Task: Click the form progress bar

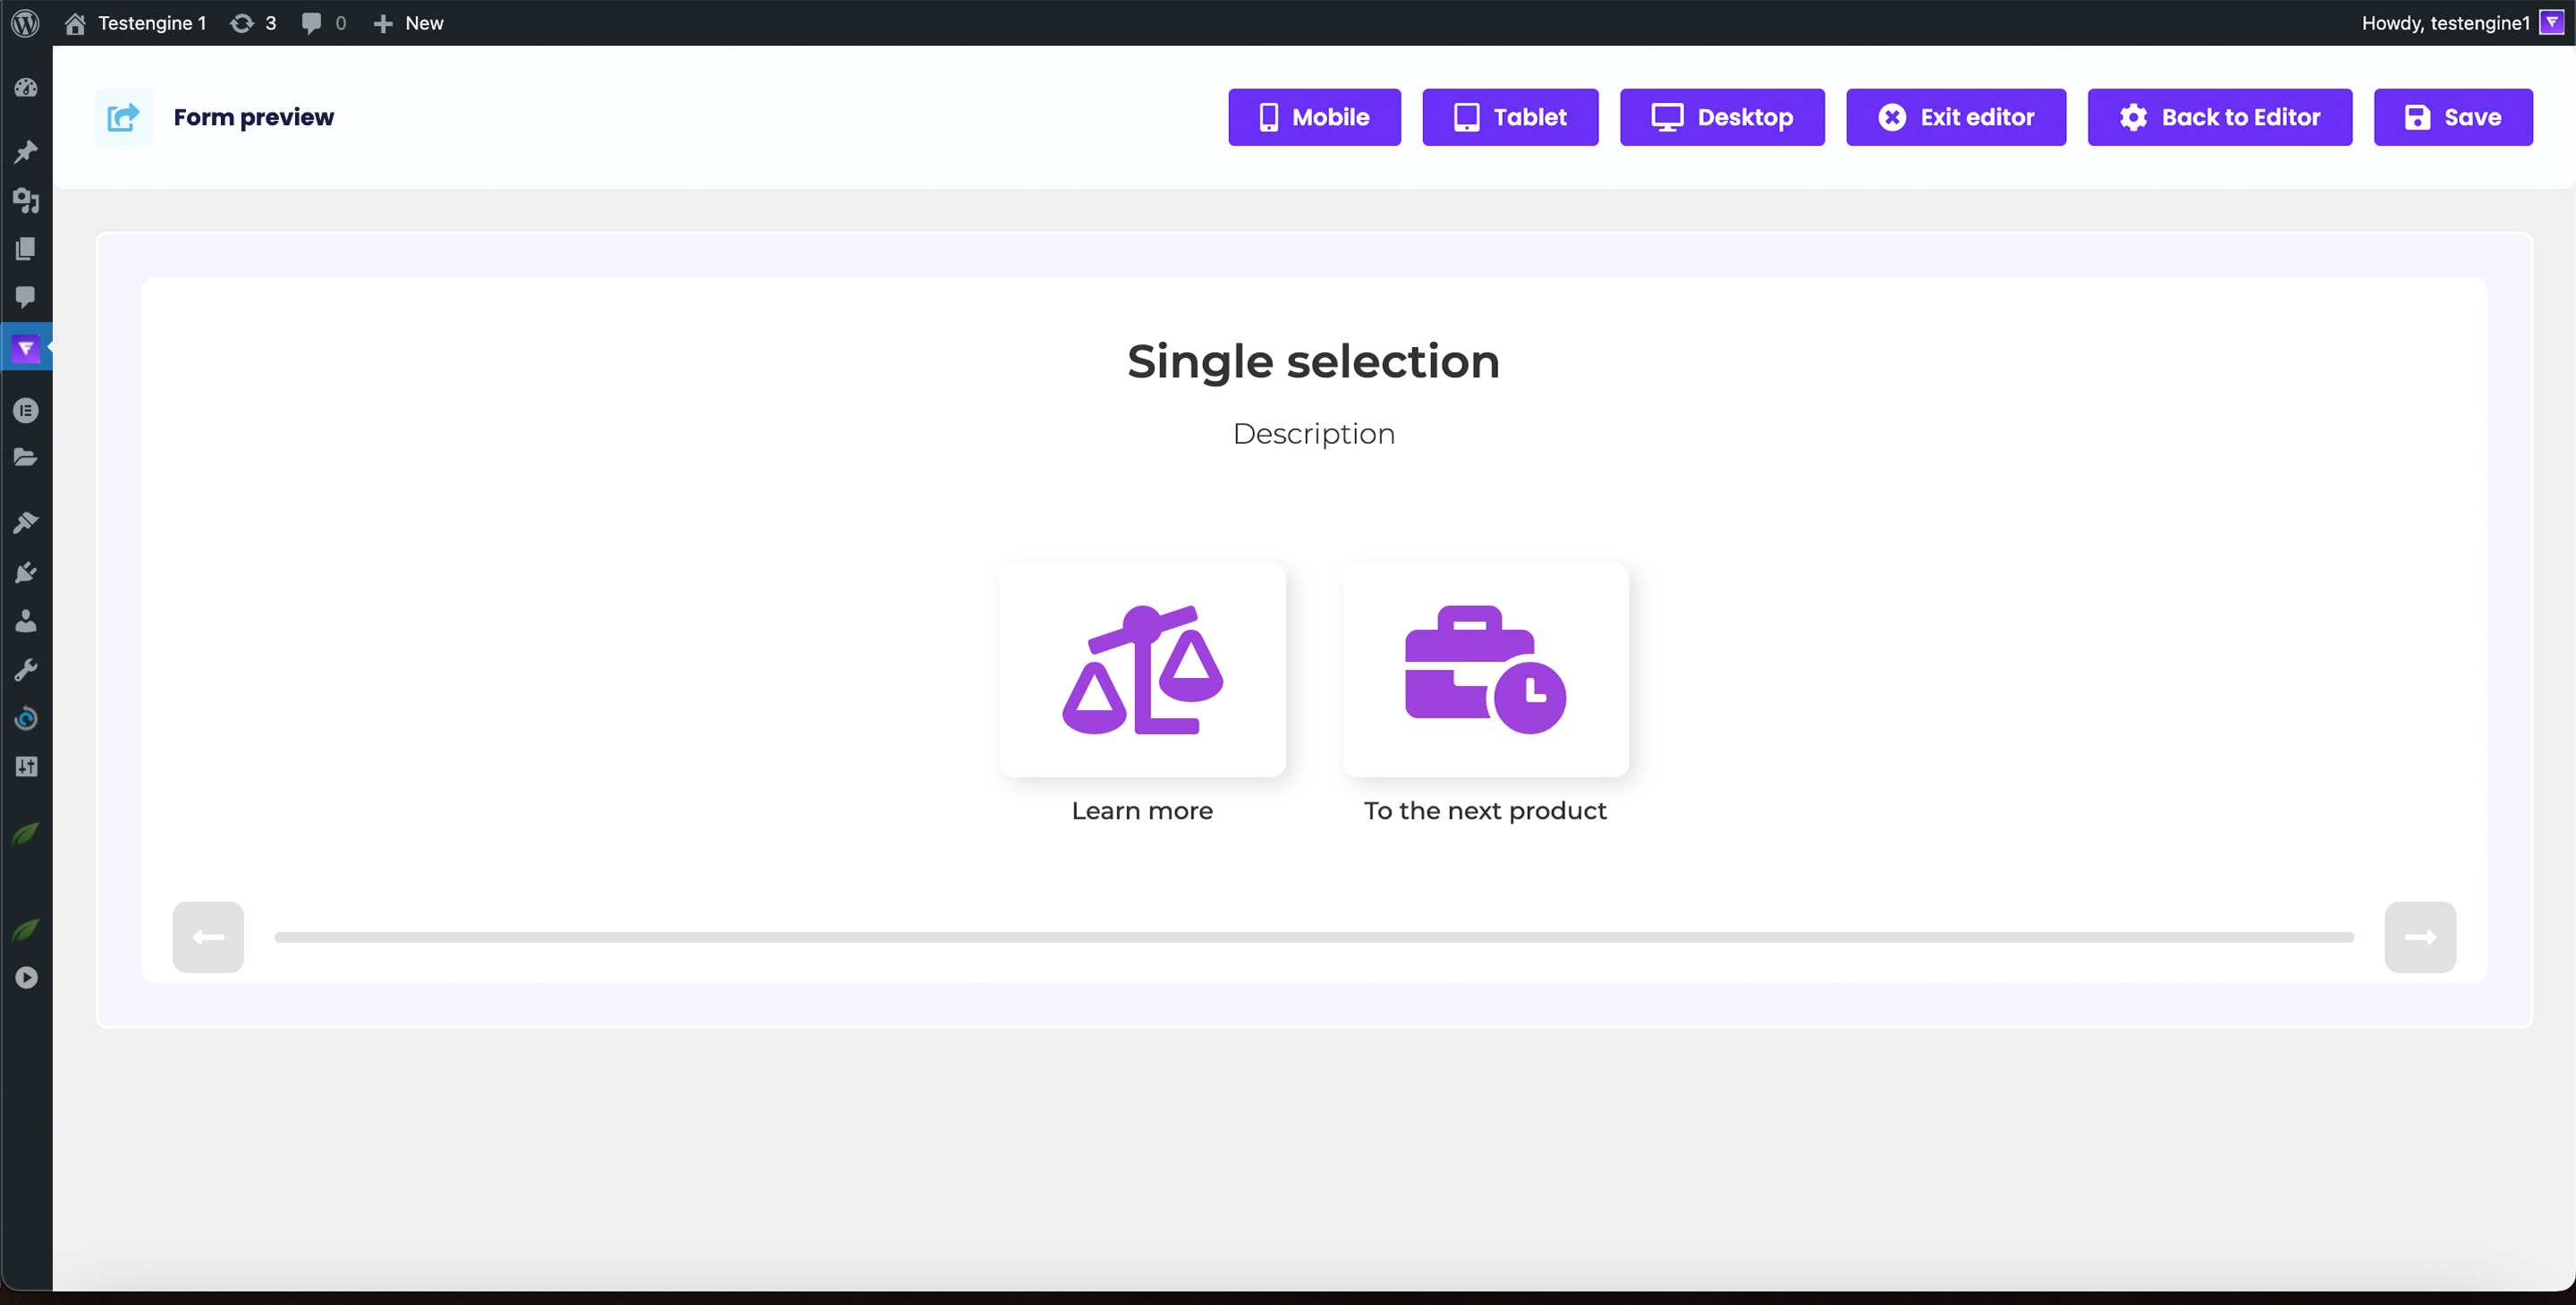Action: 1313,937
